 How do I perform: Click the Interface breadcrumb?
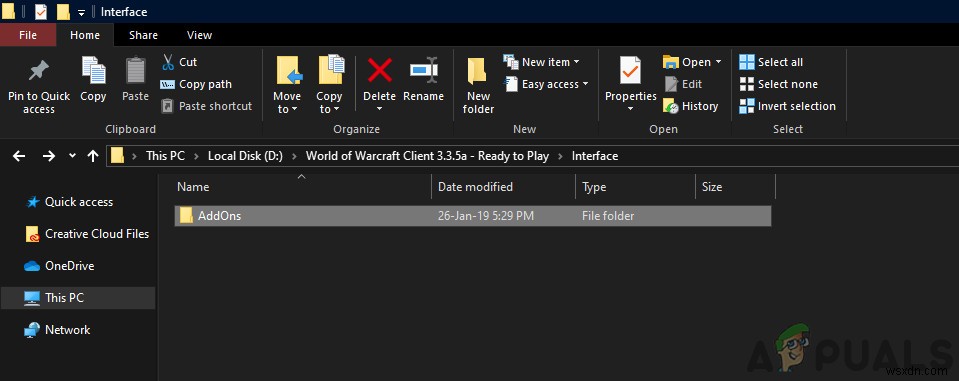594,156
